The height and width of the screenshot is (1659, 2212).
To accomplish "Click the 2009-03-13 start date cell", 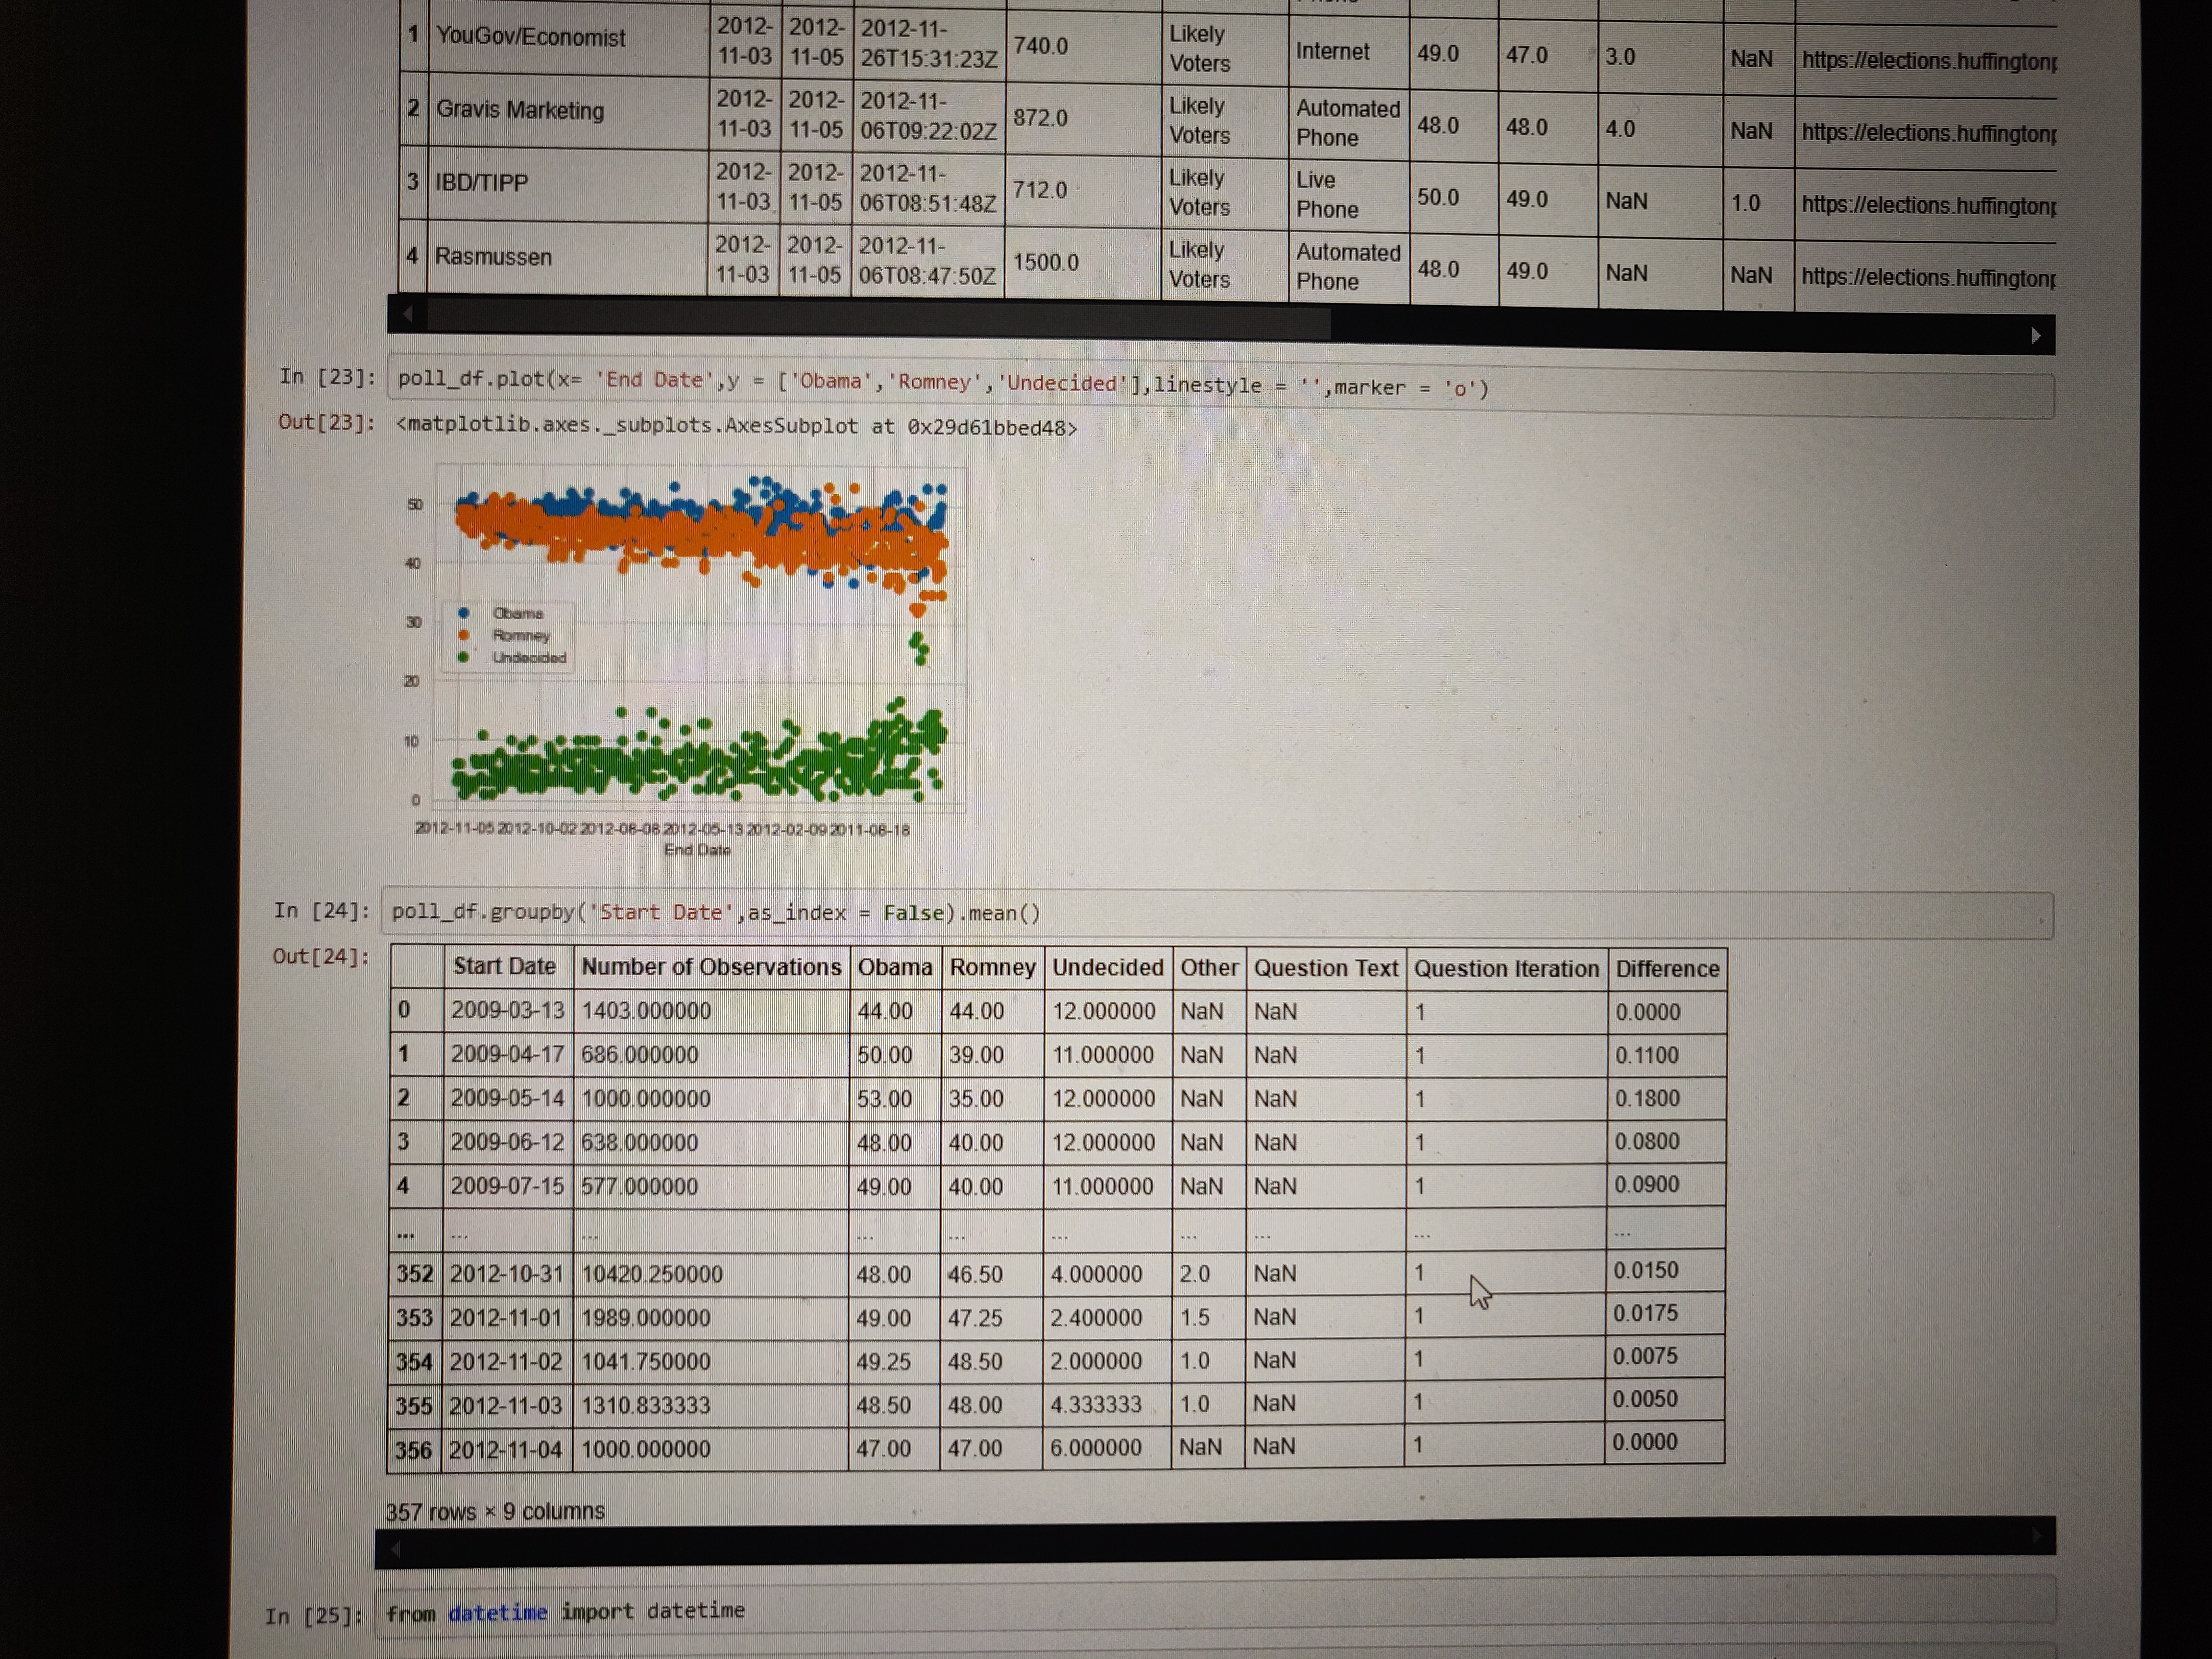I will (x=508, y=1010).
